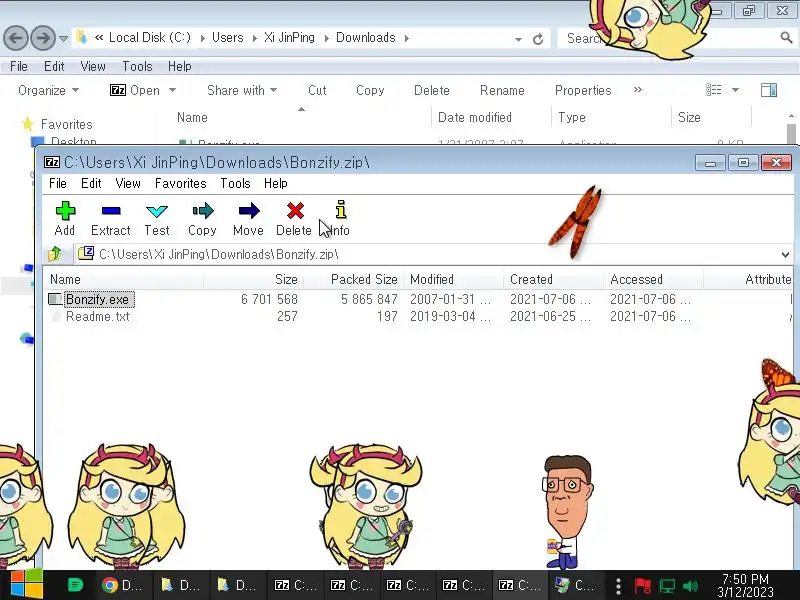Open the Favorites menu in 7-Zip
Screen dimensions: 800x600
pyautogui.click(x=181, y=183)
